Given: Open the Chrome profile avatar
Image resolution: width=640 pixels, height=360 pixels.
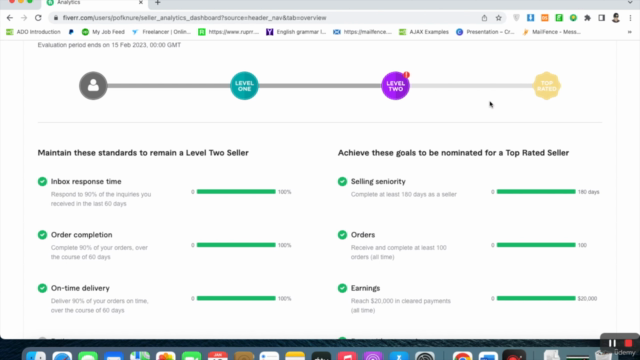Looking at the screenshot, I should click(616, 18).
